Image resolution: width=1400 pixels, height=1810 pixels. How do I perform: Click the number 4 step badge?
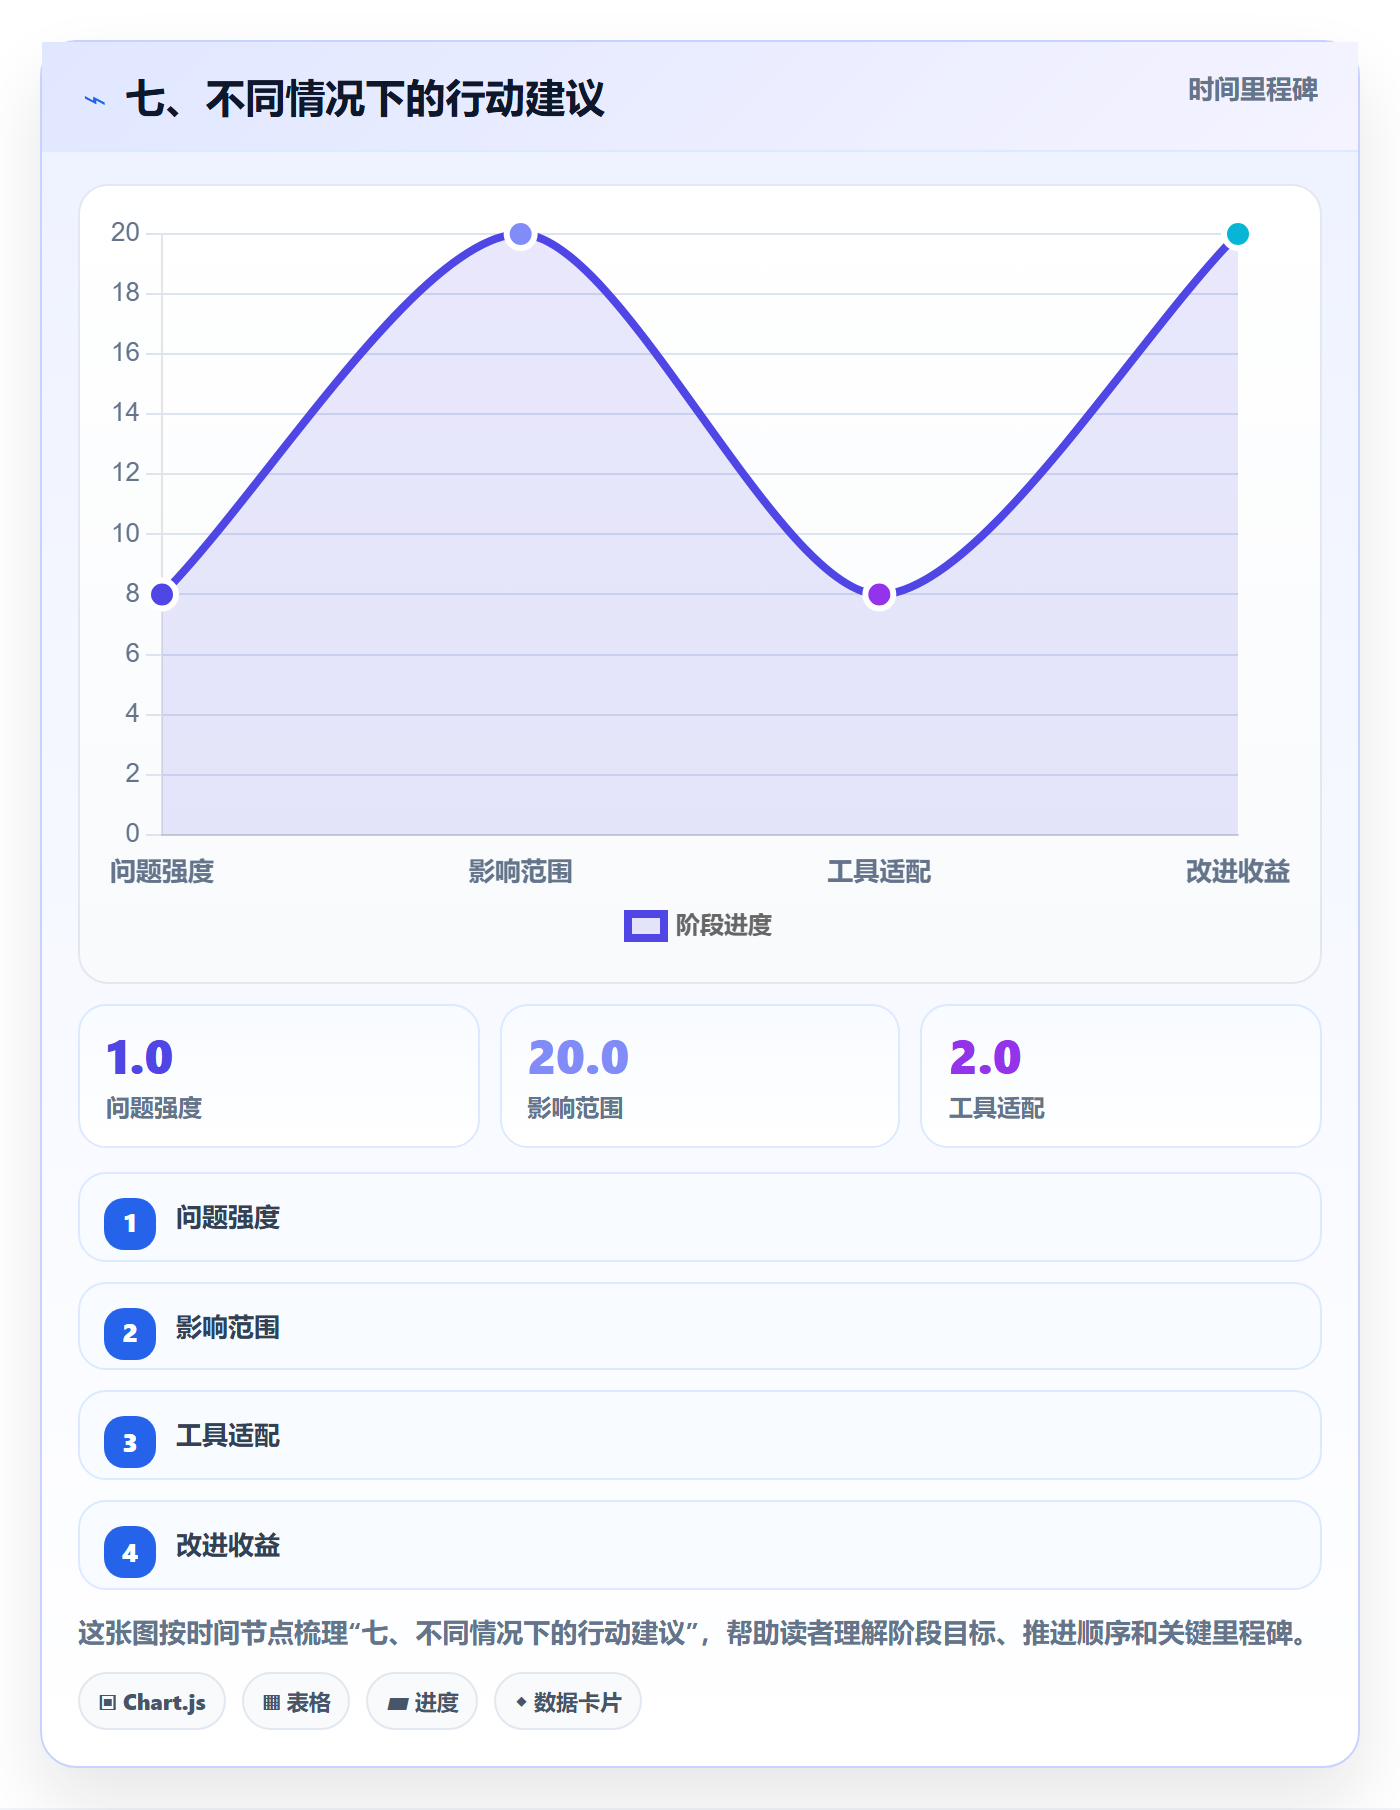[130, 1552]
